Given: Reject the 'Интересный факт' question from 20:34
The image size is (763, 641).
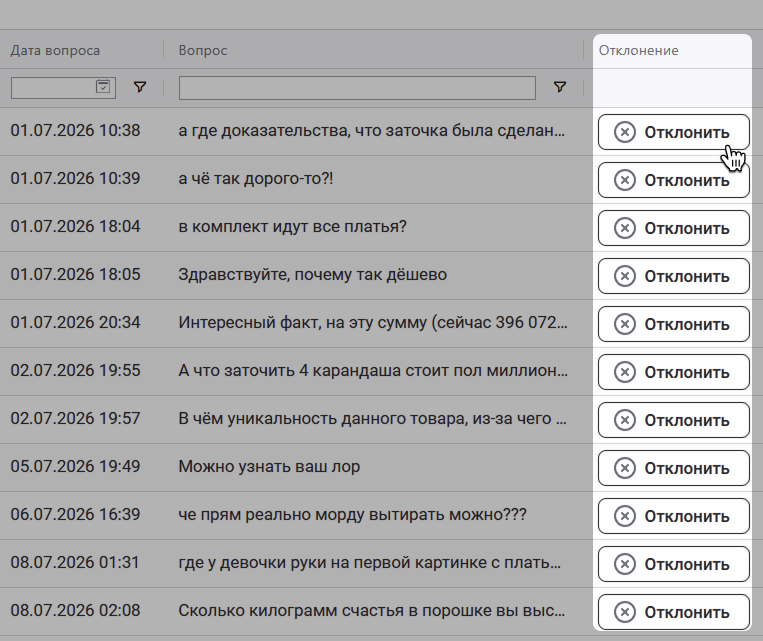Looking at the screenshot, I should (x=673, y=324).
